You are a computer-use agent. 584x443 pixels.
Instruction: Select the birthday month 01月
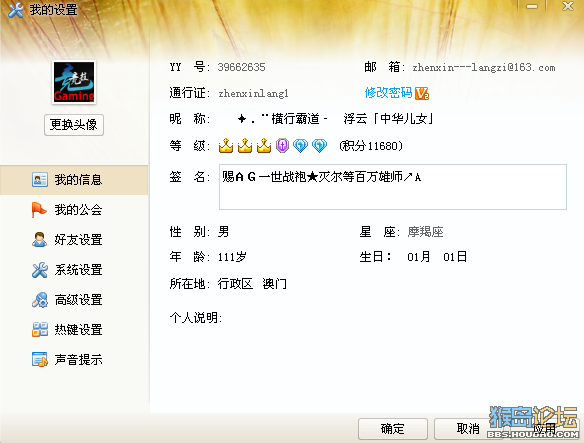coord(419,257)
